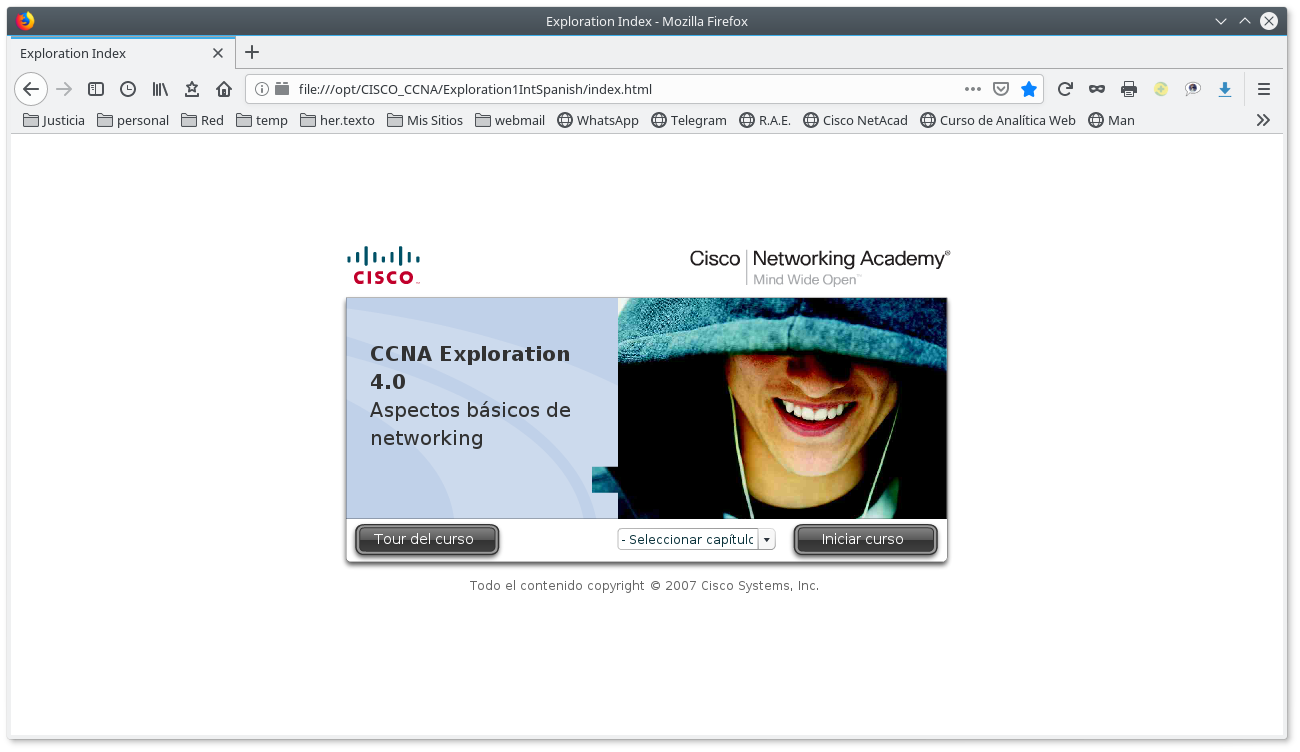Toggle the sidebar view icon

coord(96,89)
